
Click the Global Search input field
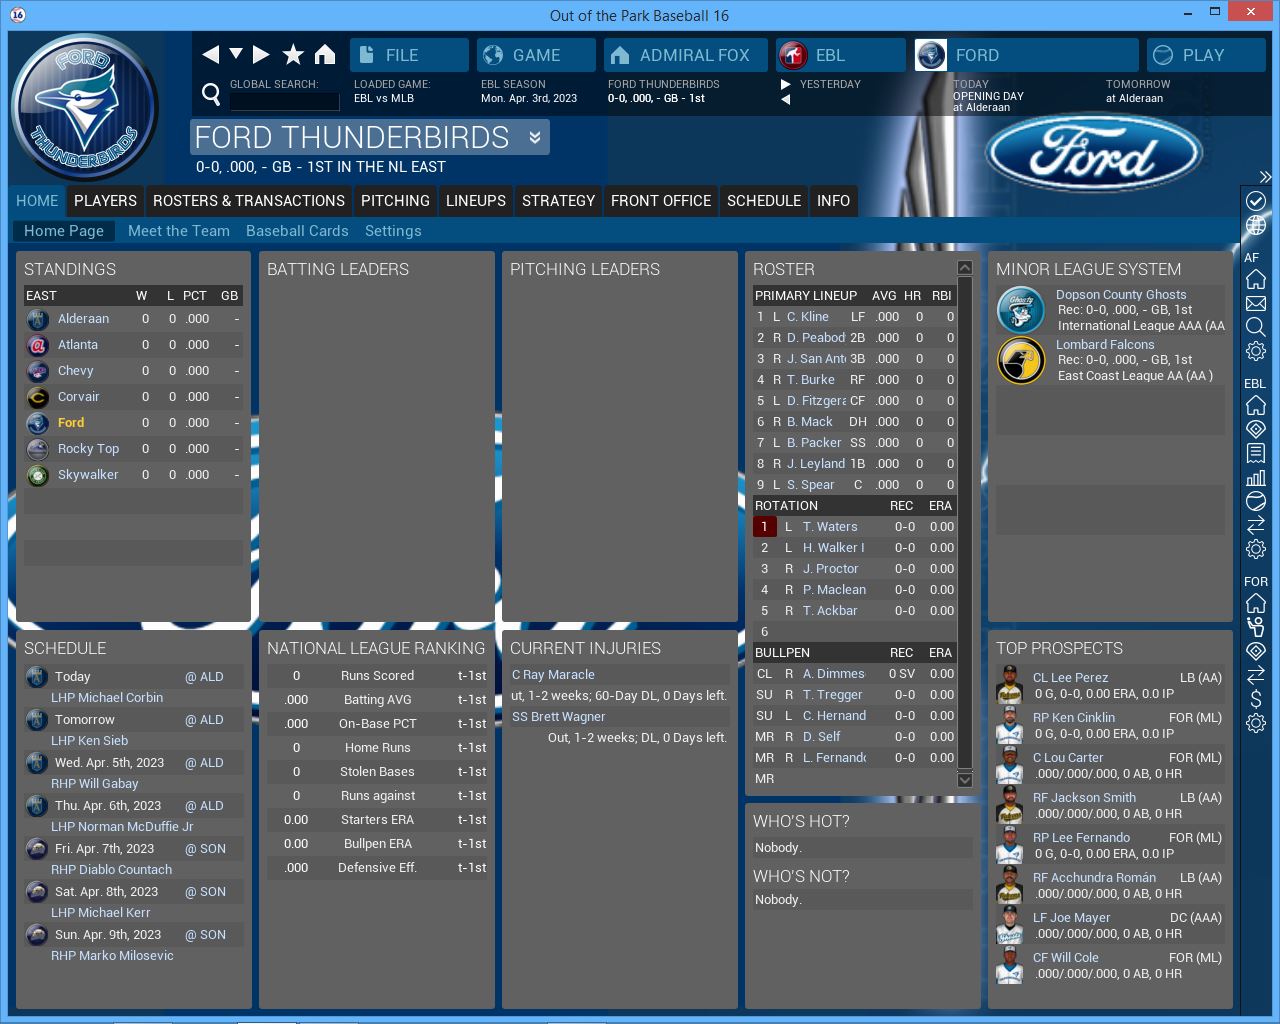tap(284, 101)
